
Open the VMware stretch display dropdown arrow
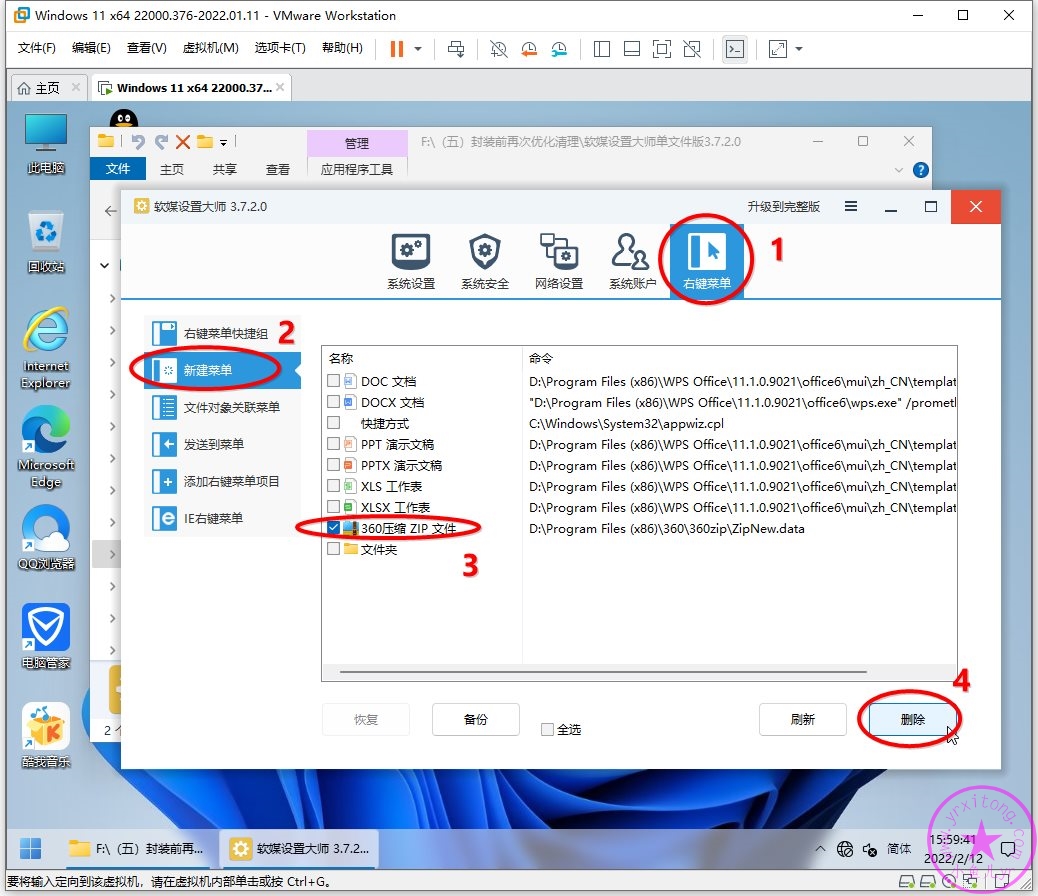[799, 48]
